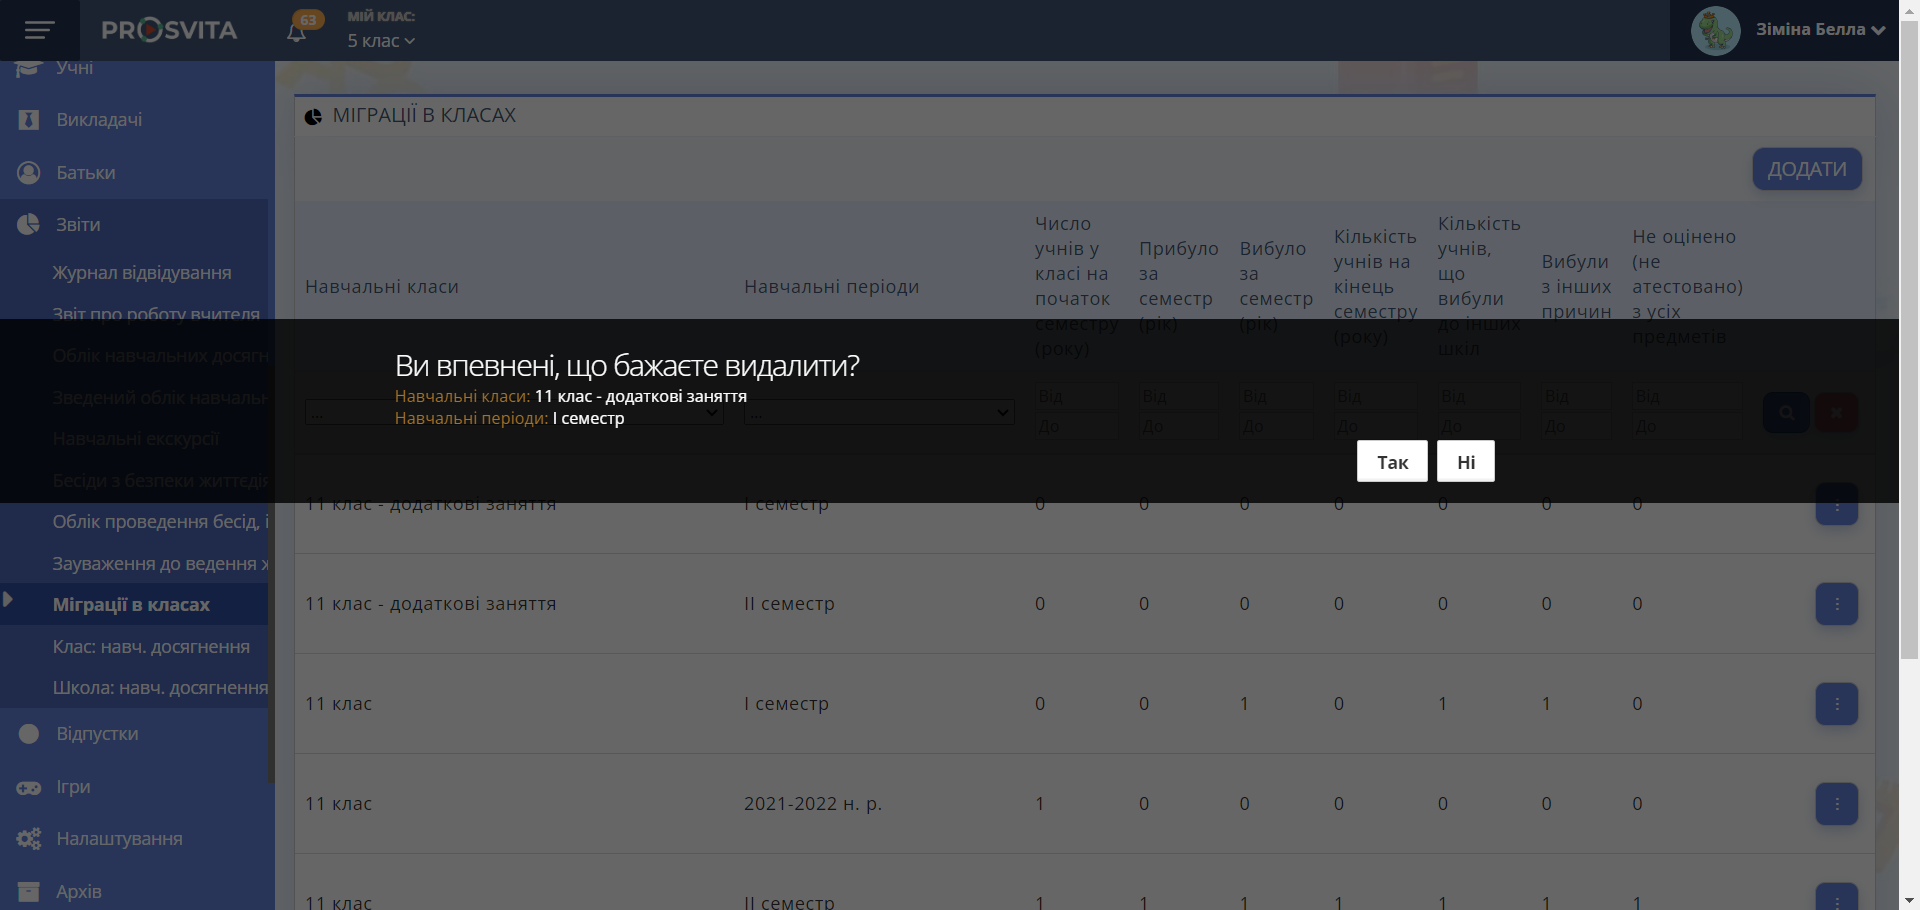Open Ігри gamepad icon in sidebar
Viewport: 1920px width, 910px height.
[x=29, y=787]
